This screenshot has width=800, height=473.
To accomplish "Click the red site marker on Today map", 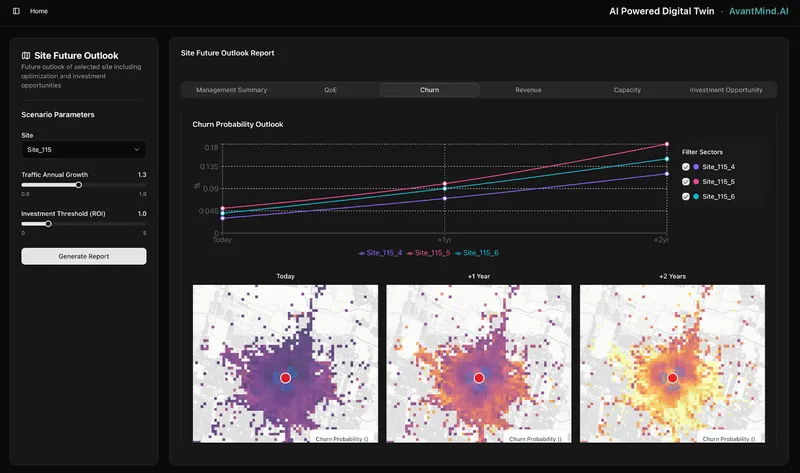I will pyautogui.click(x=285, y=378).
